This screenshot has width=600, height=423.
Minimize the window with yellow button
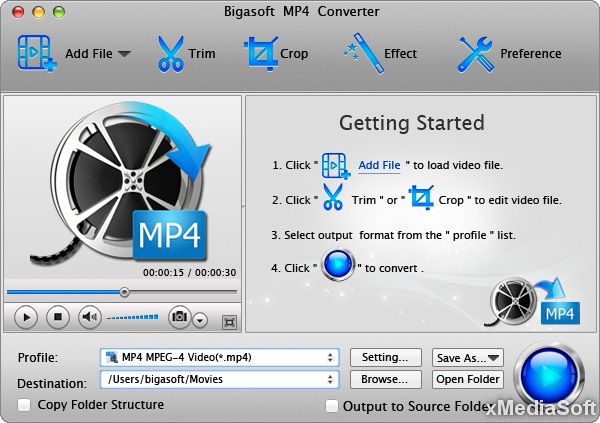tap(39, 12)
